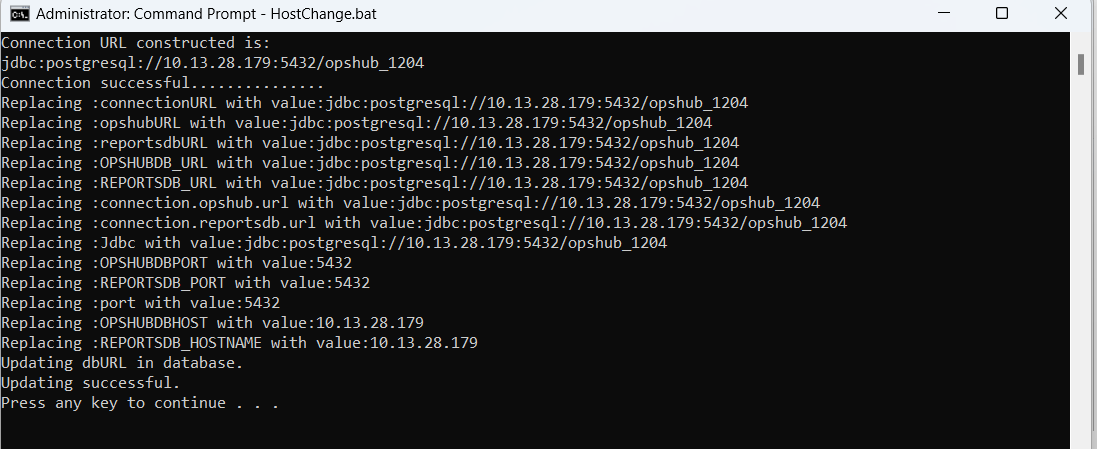Viewport: 1097px width, 449px height.
Task: Click the window title 'Administrator: Command Prompt - HostChange.bat'
Action: click(x=203, y=14)
